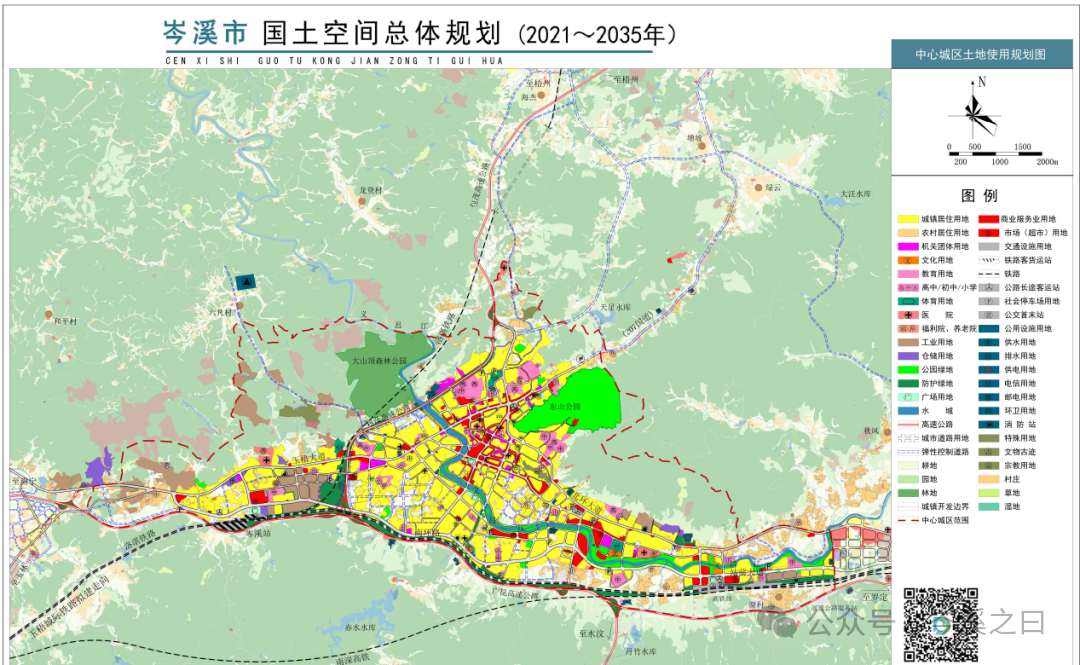
Task: Select the 城市道路用地 legend symbol
Action: pos(908,438)
